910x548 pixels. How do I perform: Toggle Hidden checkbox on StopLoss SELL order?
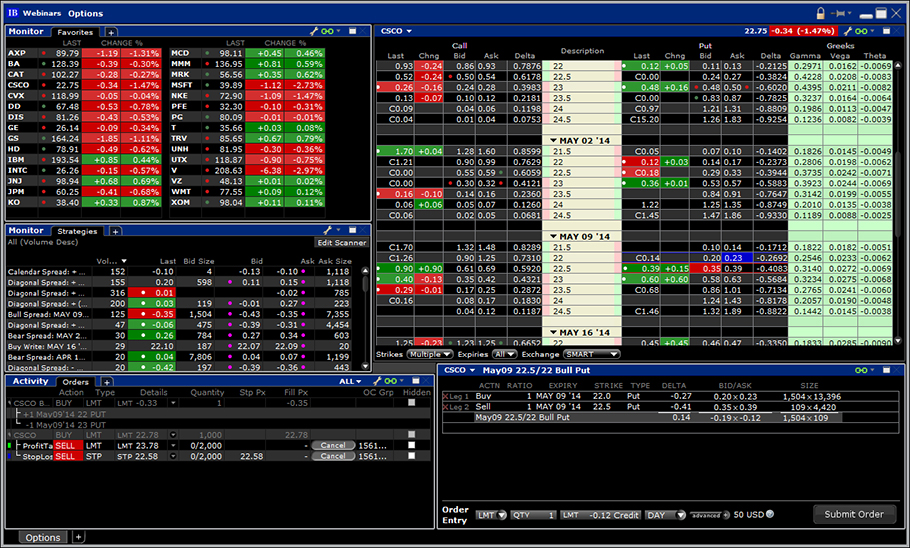[411, 456]
